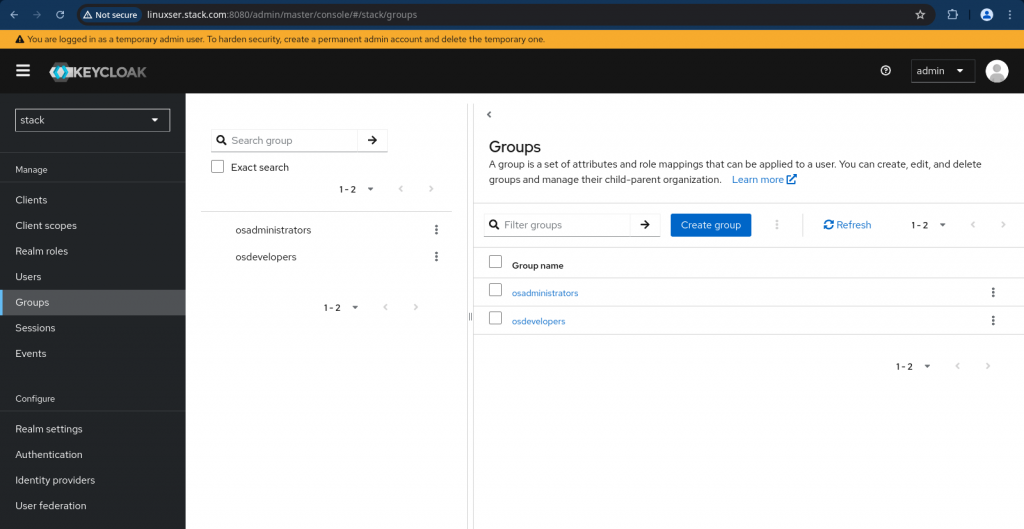Enable the Exact search checkbox
The height and width of the screenshot is (529, 1024).
pos(218,167)
